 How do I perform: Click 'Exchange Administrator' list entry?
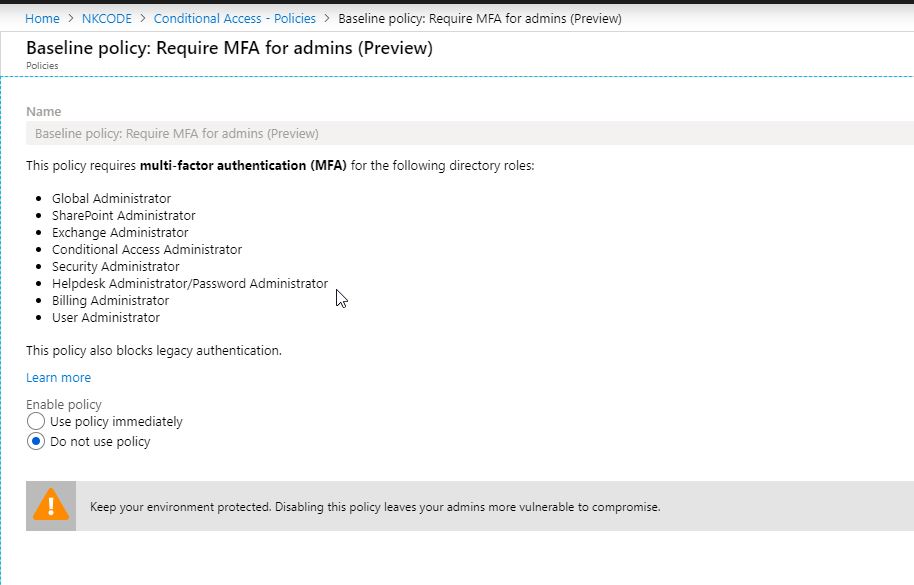(x=120, y=233)
